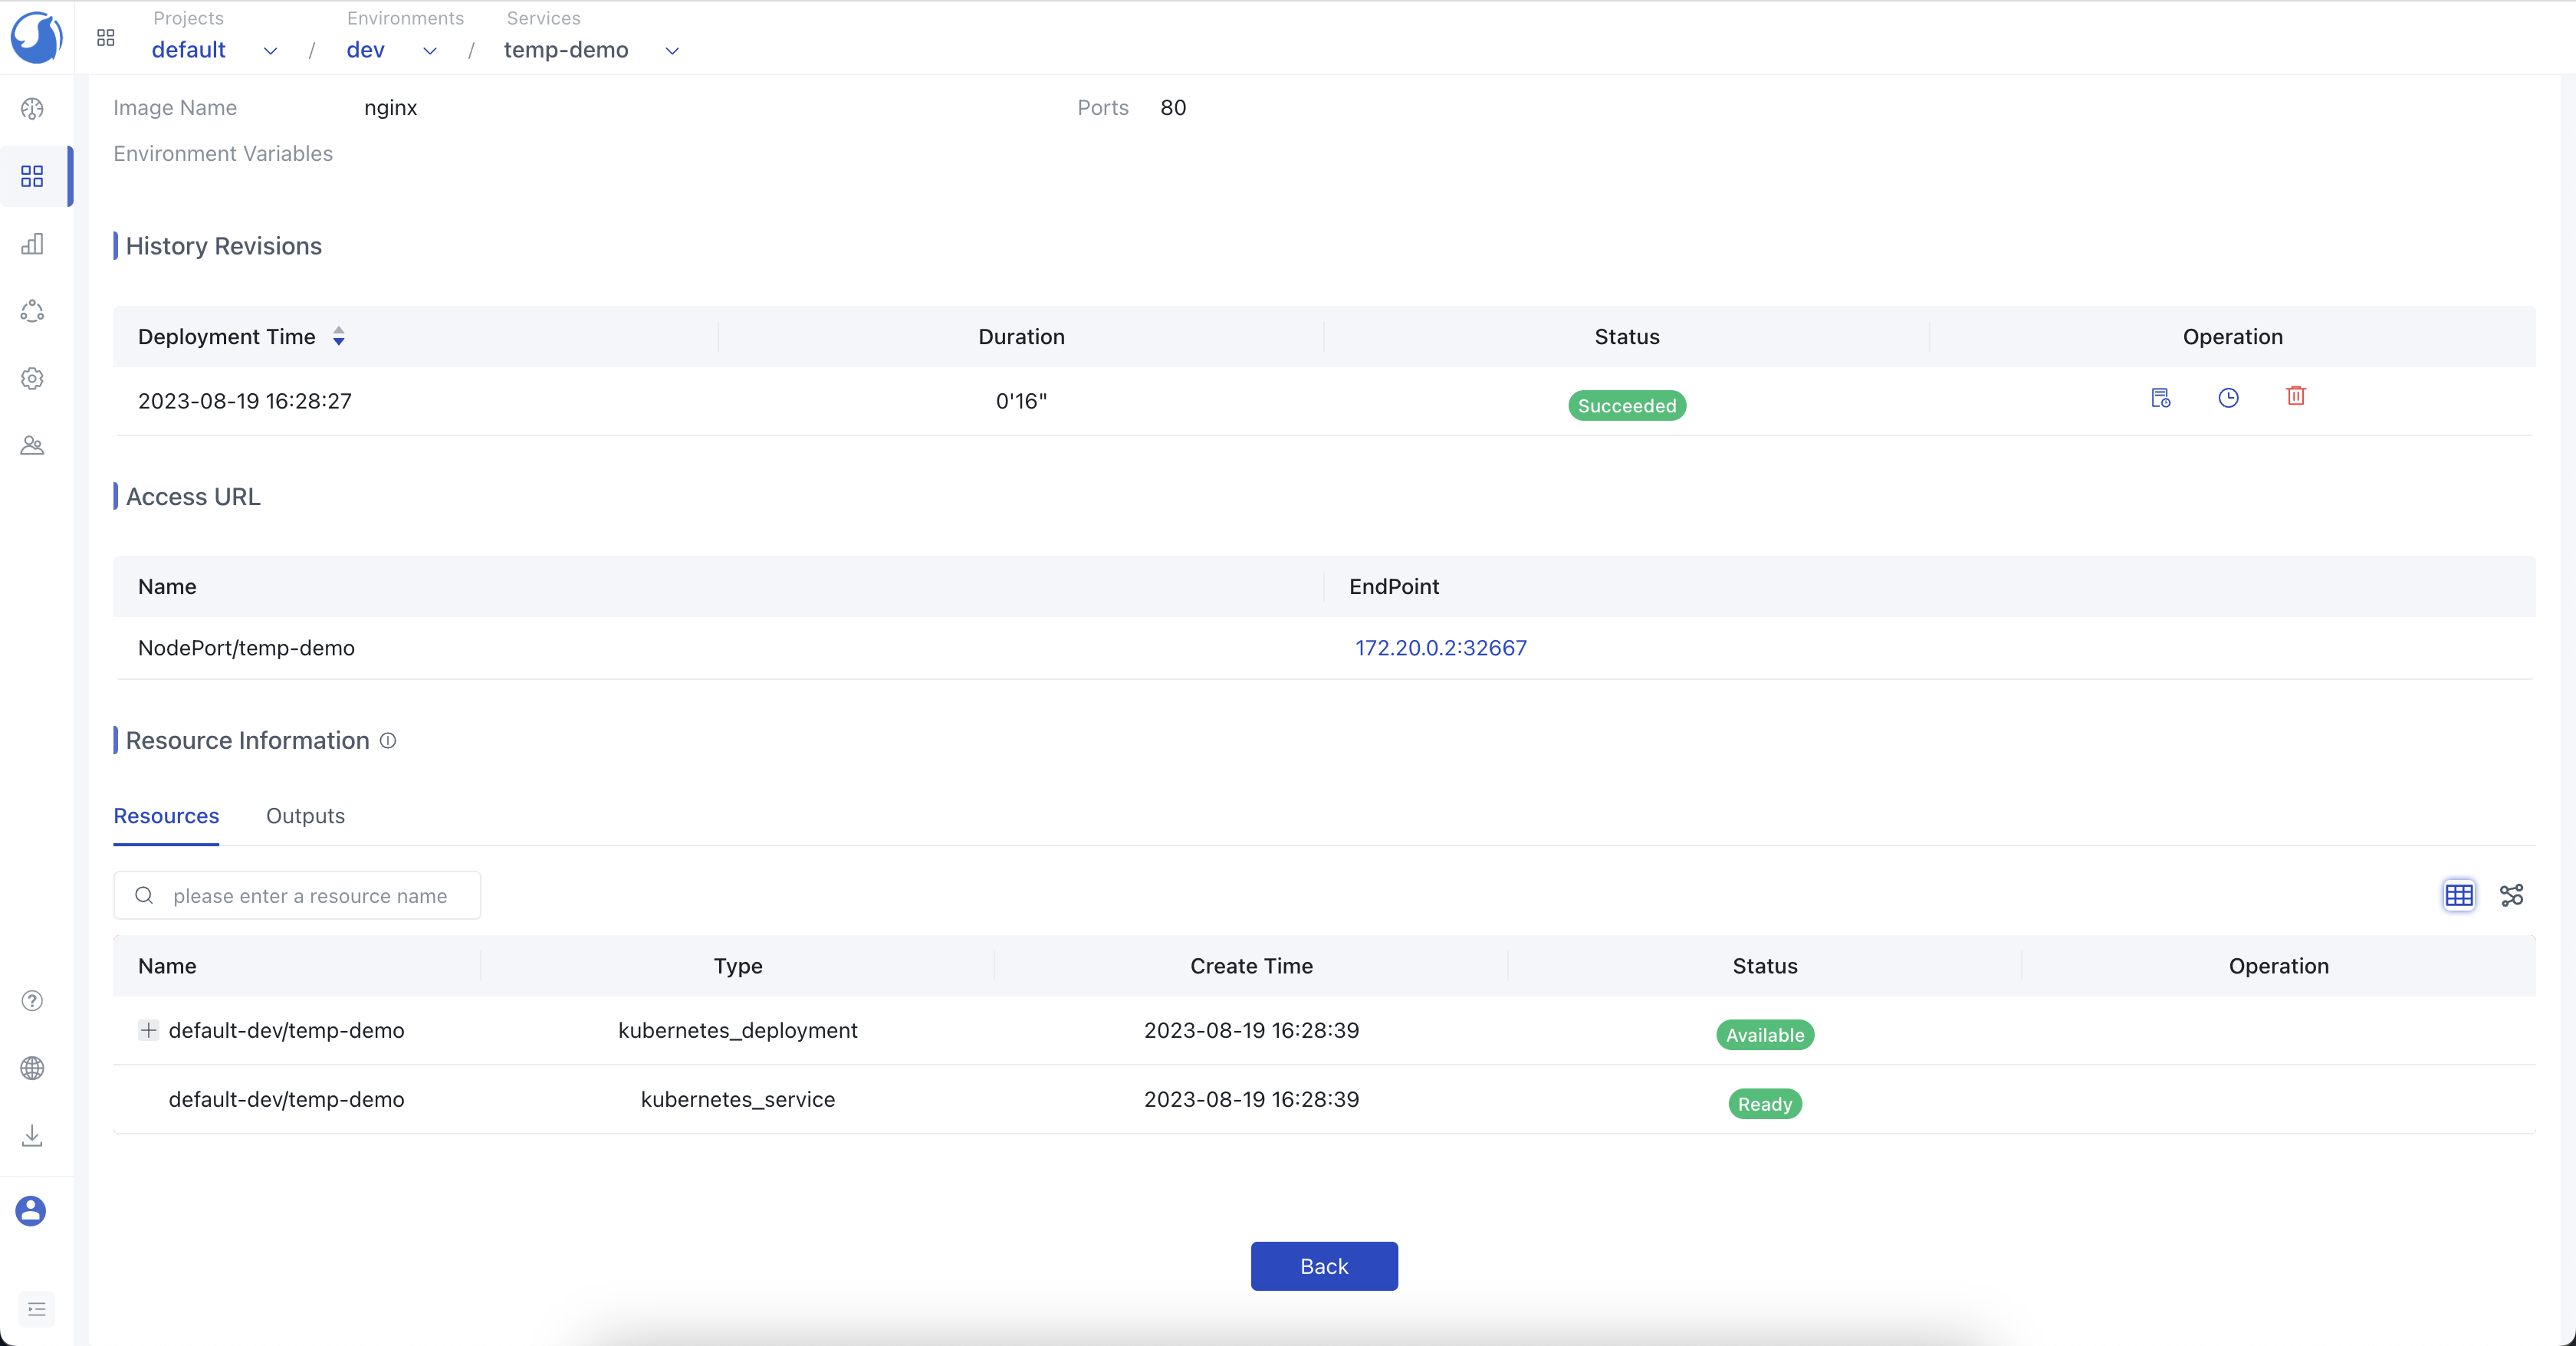The image size is (2576, 1346).
Task: Open the help question mark icon
Action: (x=32, y=1001)
